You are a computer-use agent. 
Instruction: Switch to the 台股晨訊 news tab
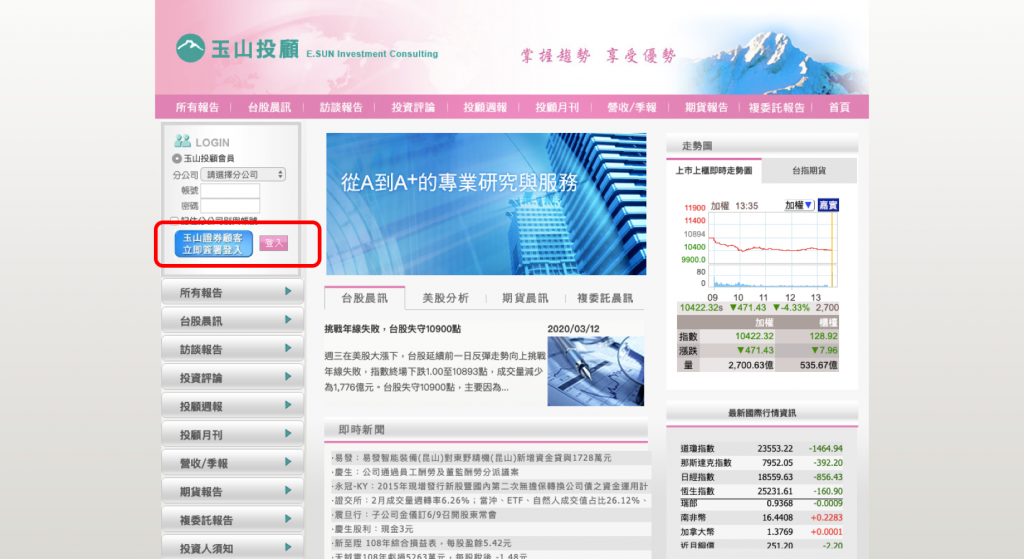(x=364, y=298)
